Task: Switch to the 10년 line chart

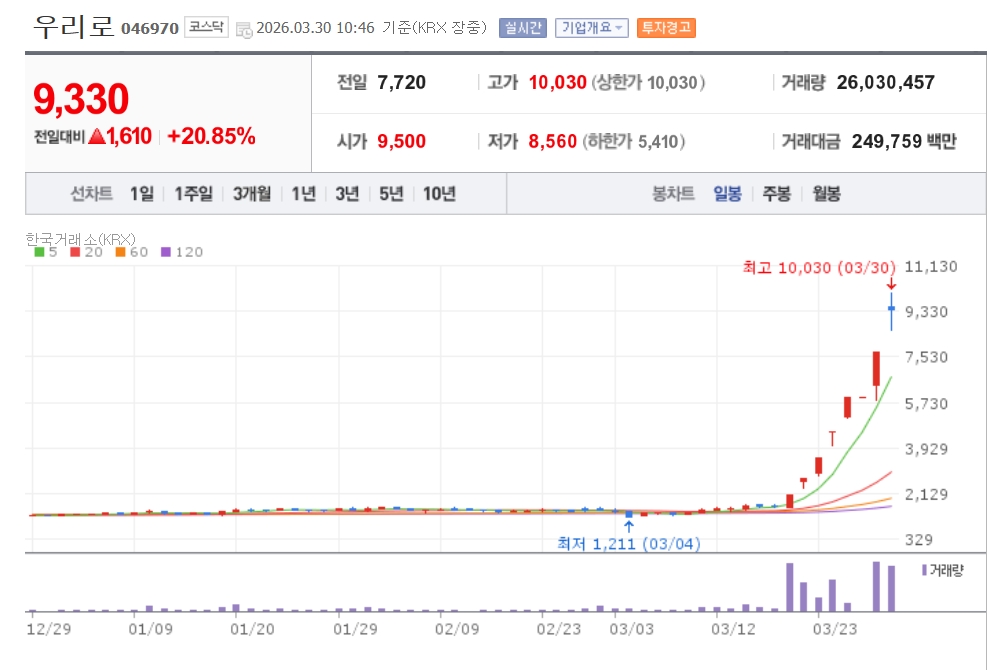Action: 439,193
